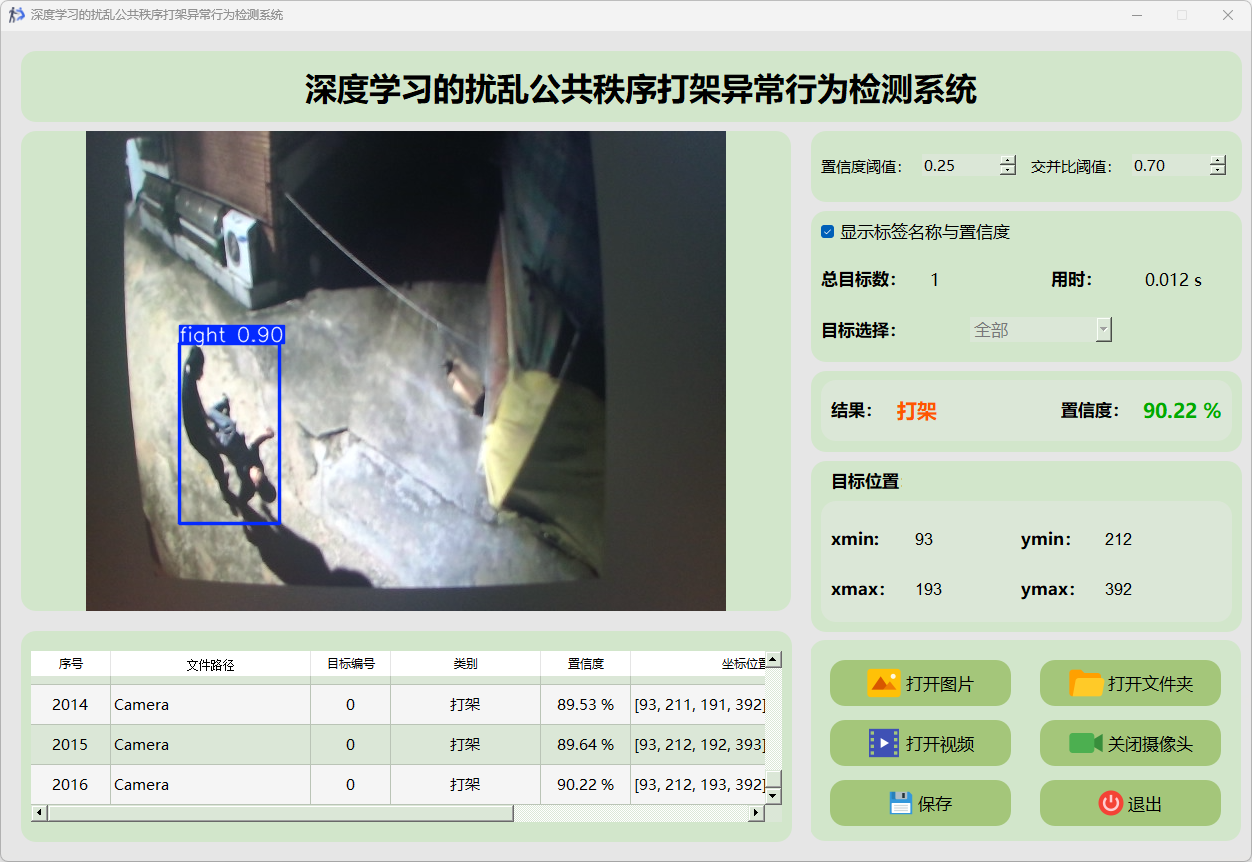Click the app icon in the title bar
Screen dimensions: 1252x862
coord(16,15)
